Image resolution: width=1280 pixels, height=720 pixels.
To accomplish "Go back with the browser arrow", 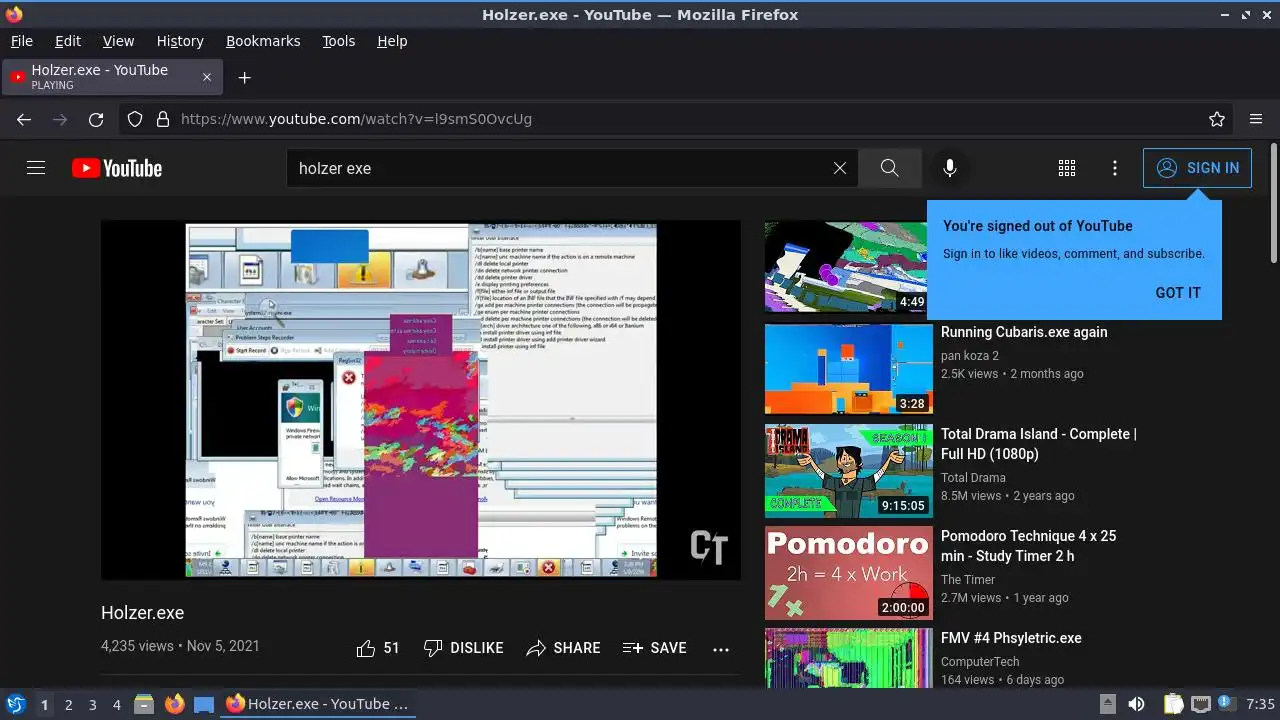I will tap(24, 119).
